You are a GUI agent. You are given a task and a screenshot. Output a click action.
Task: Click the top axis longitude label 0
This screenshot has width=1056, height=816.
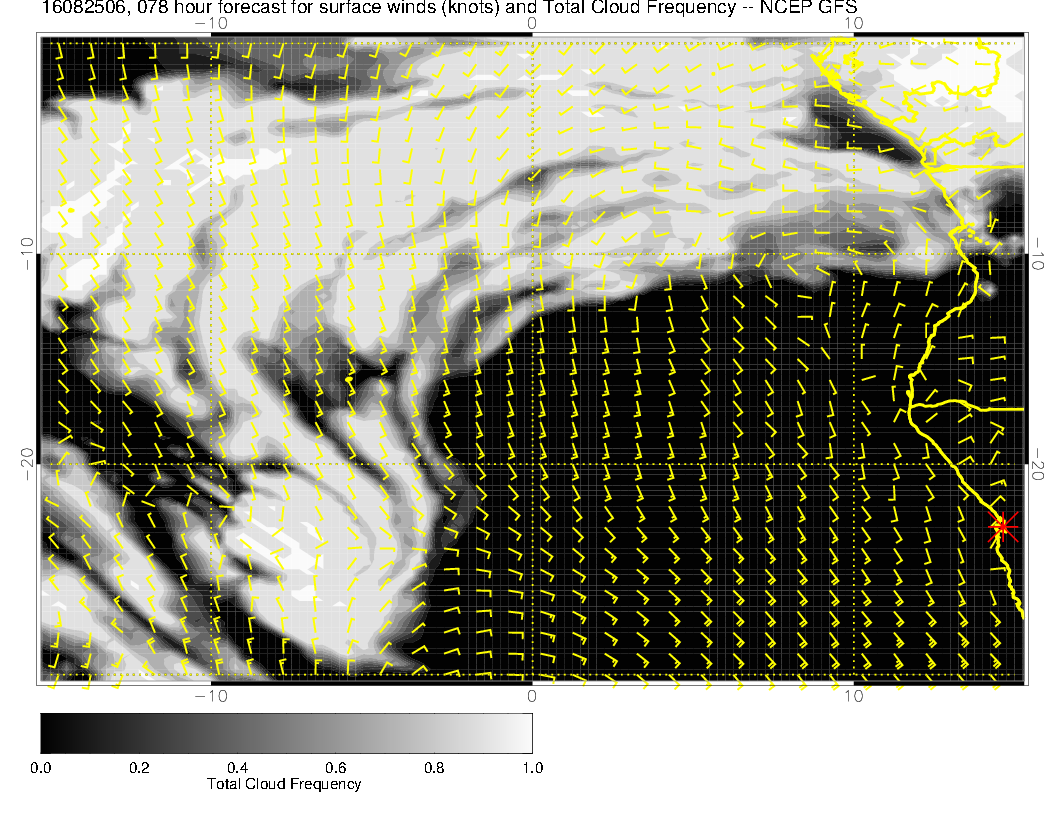532,23
